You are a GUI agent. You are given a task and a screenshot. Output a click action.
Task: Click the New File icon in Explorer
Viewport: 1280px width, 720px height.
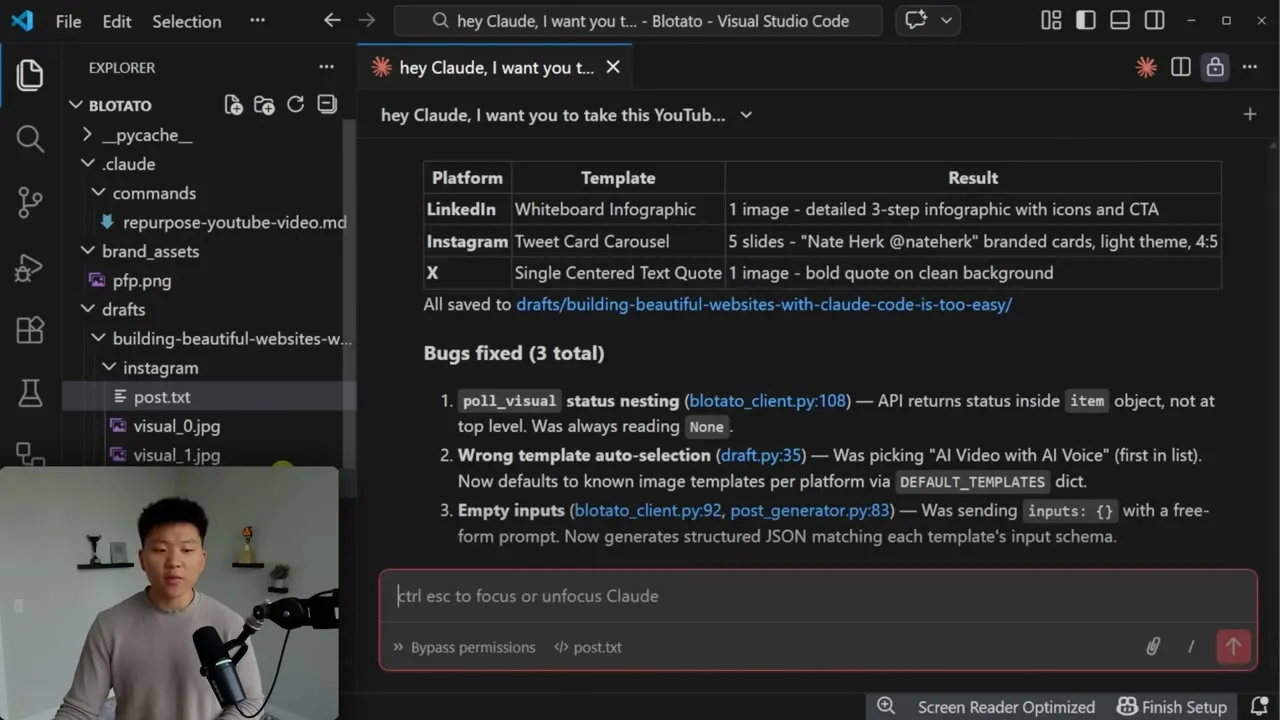coord(233,105)
